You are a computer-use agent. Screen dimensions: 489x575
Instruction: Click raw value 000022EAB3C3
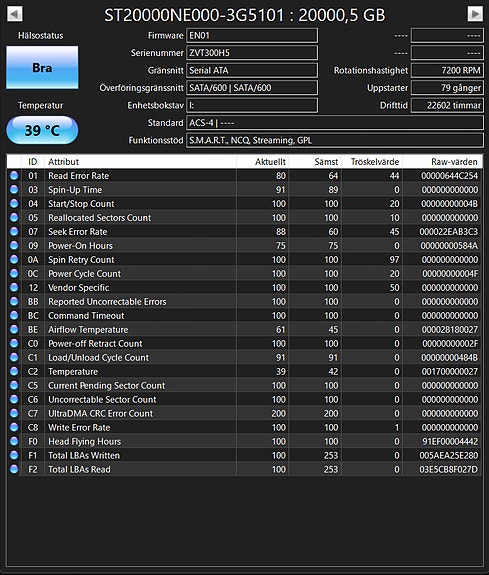click(449, 231)
